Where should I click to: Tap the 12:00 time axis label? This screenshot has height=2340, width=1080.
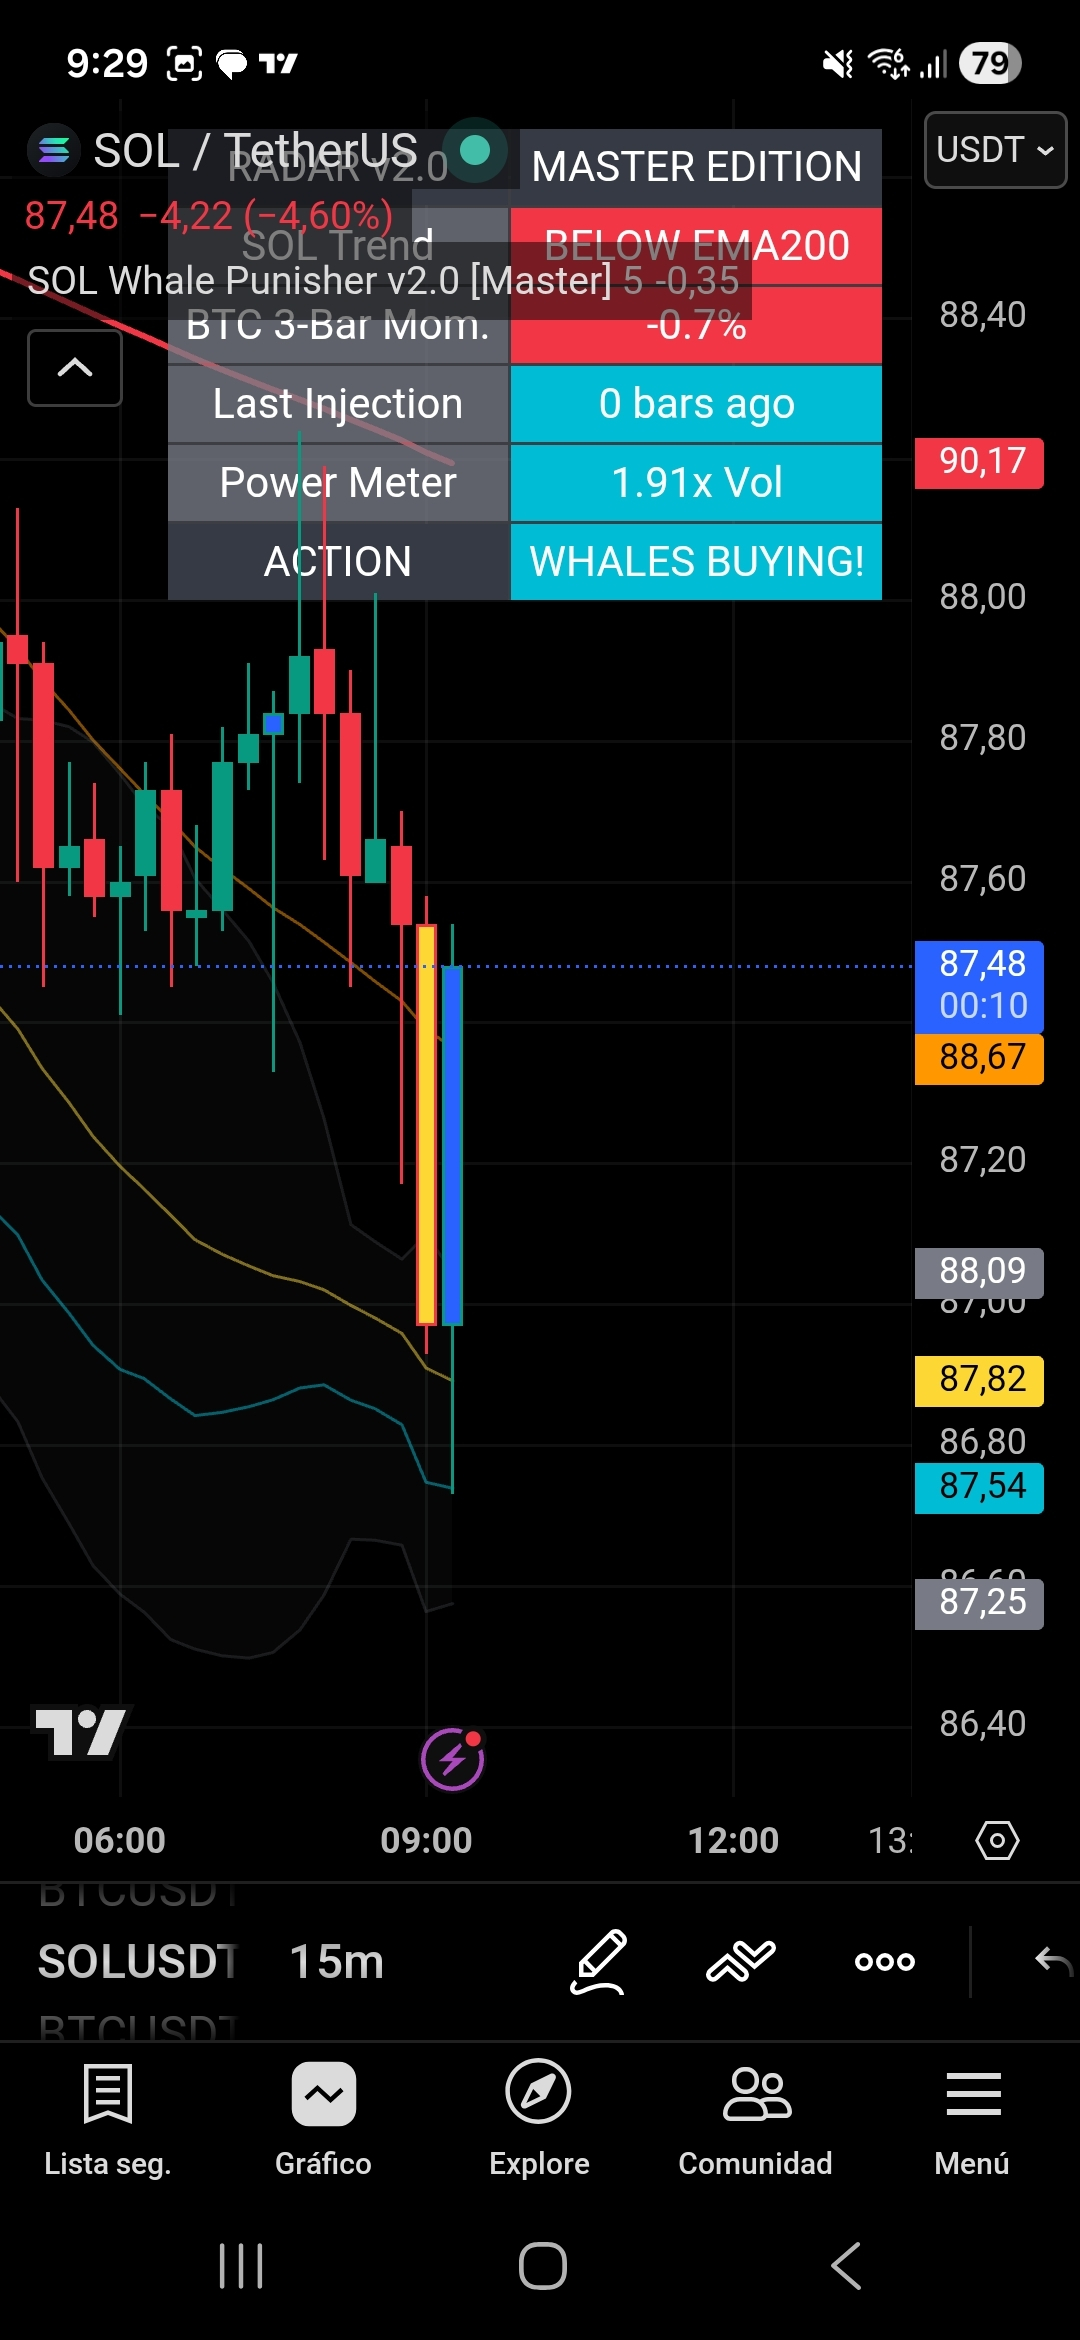point(733,1840)
